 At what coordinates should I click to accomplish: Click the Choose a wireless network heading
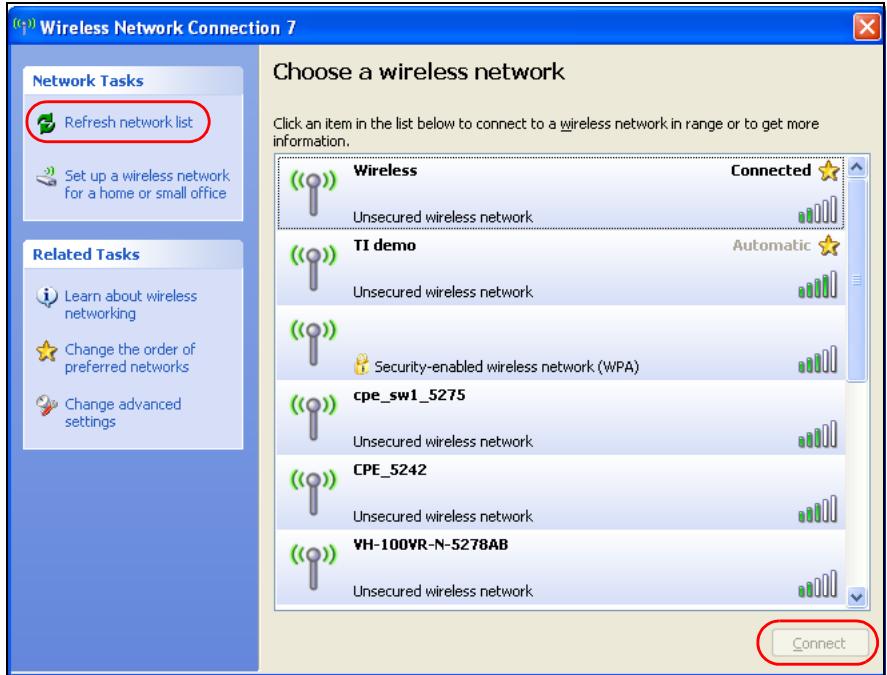tap(419, 72)
